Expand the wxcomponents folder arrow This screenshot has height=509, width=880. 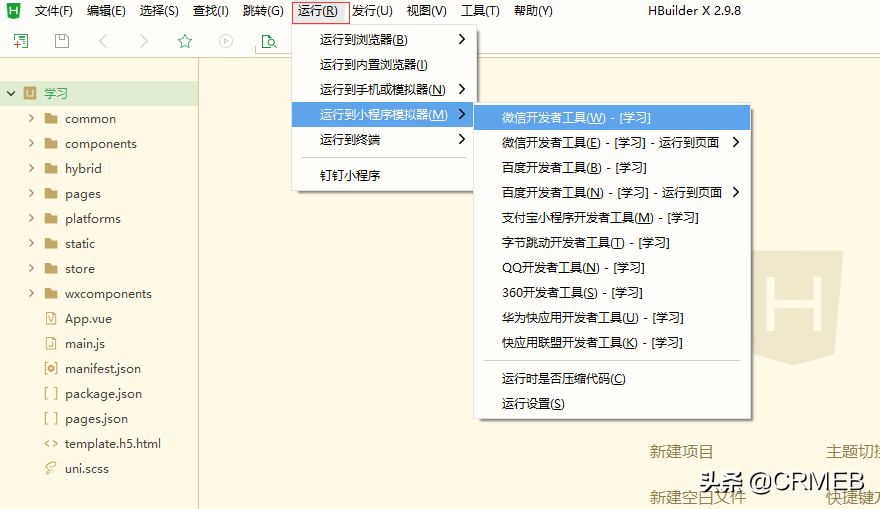[x=31, y=293]
